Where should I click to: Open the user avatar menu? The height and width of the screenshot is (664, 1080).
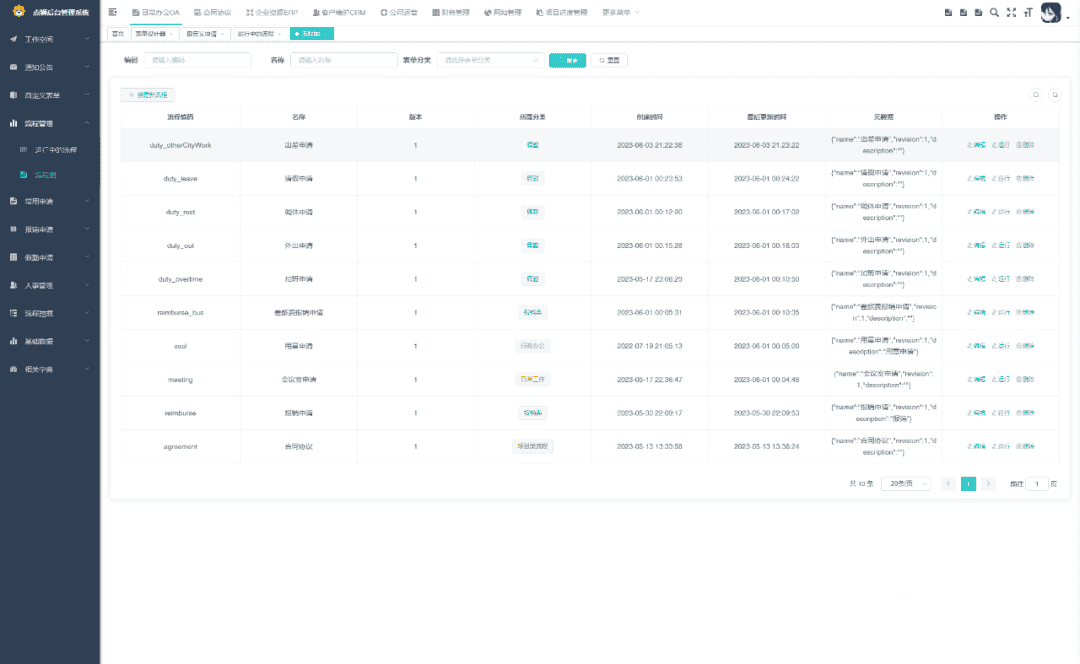[1054, 12]
